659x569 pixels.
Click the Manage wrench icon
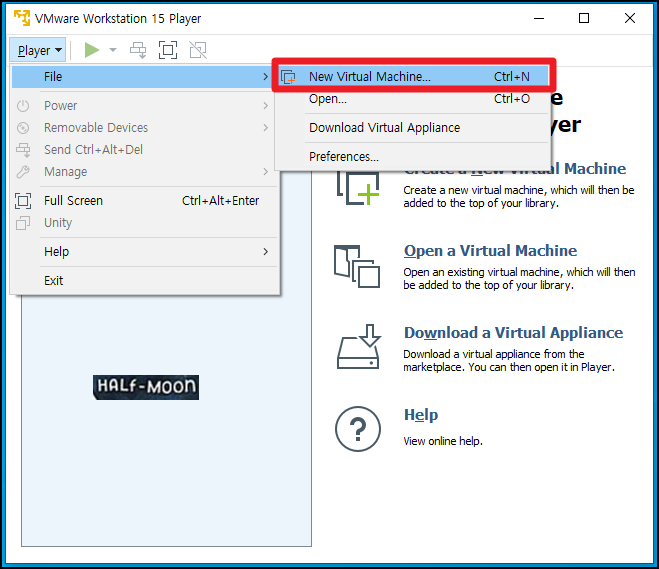pos(23,171)
